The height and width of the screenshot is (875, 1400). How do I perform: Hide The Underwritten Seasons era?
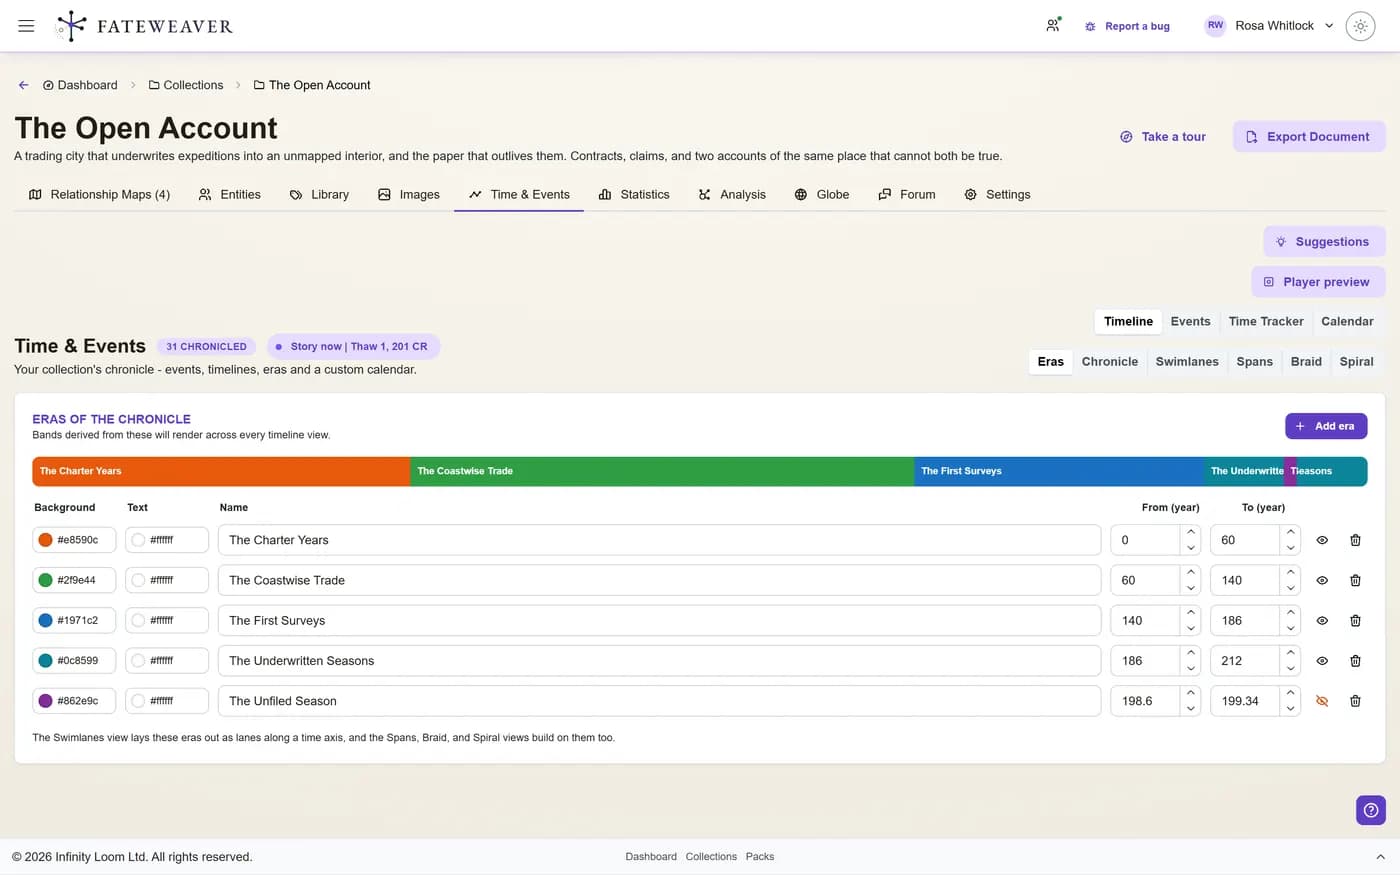coord(1322,661)
